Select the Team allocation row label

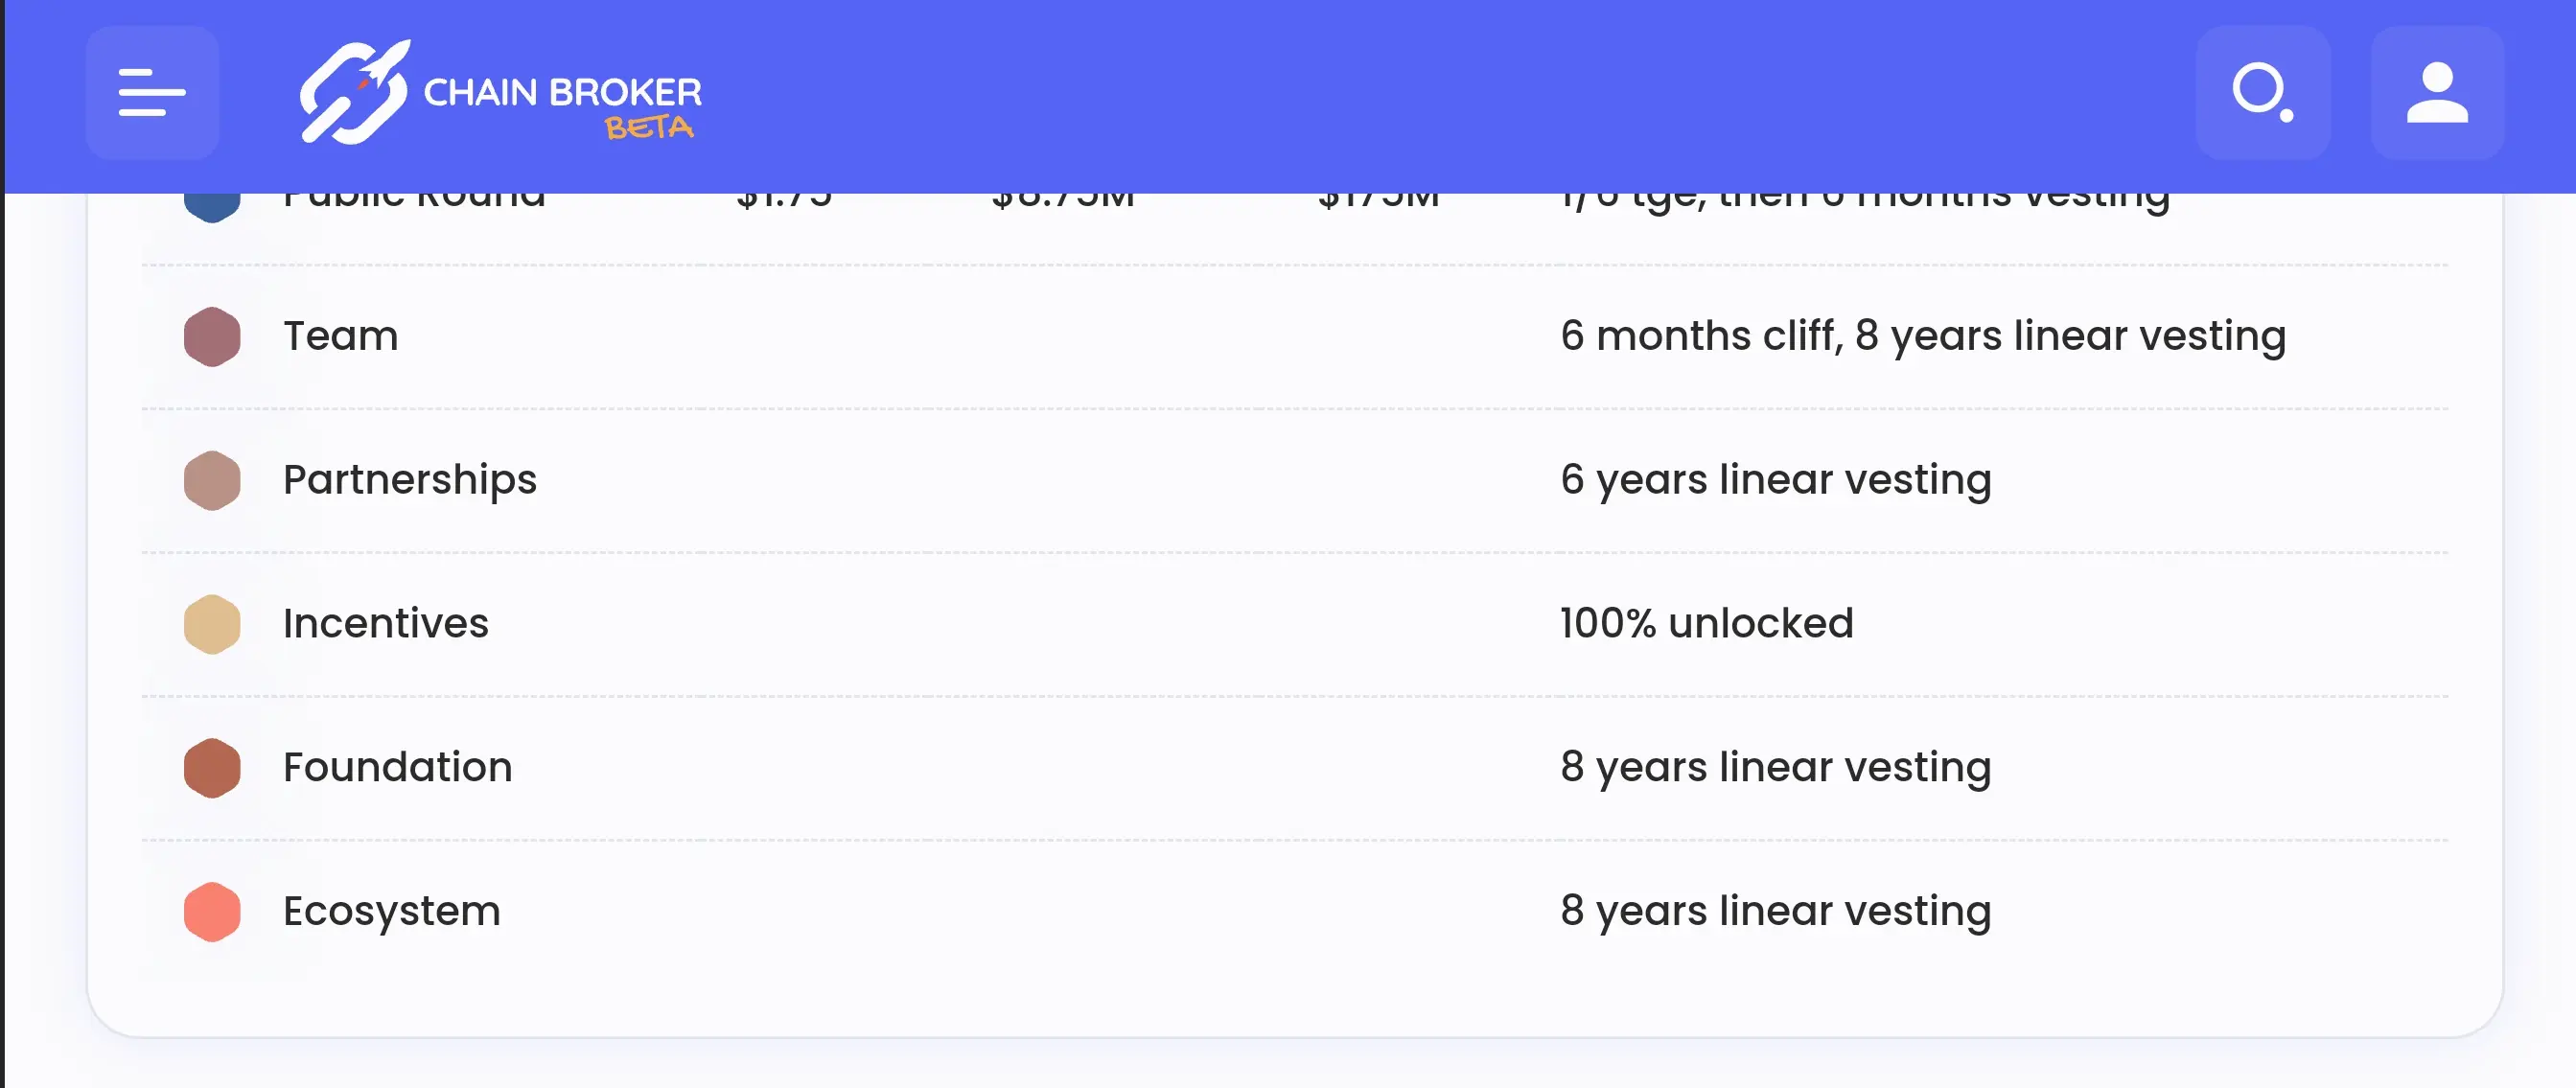point(340,336)
